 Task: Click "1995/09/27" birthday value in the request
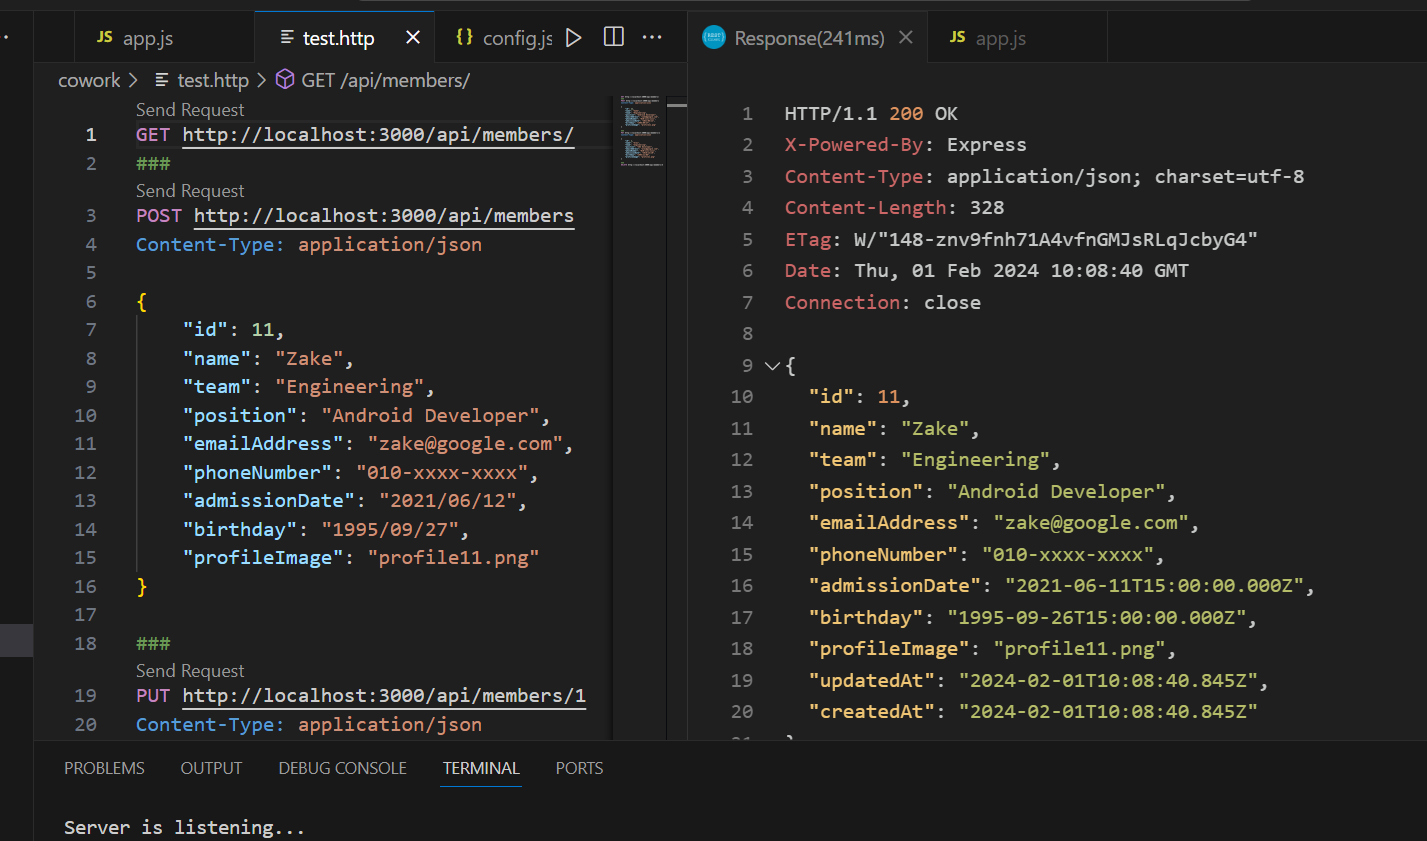coord(390,530)
